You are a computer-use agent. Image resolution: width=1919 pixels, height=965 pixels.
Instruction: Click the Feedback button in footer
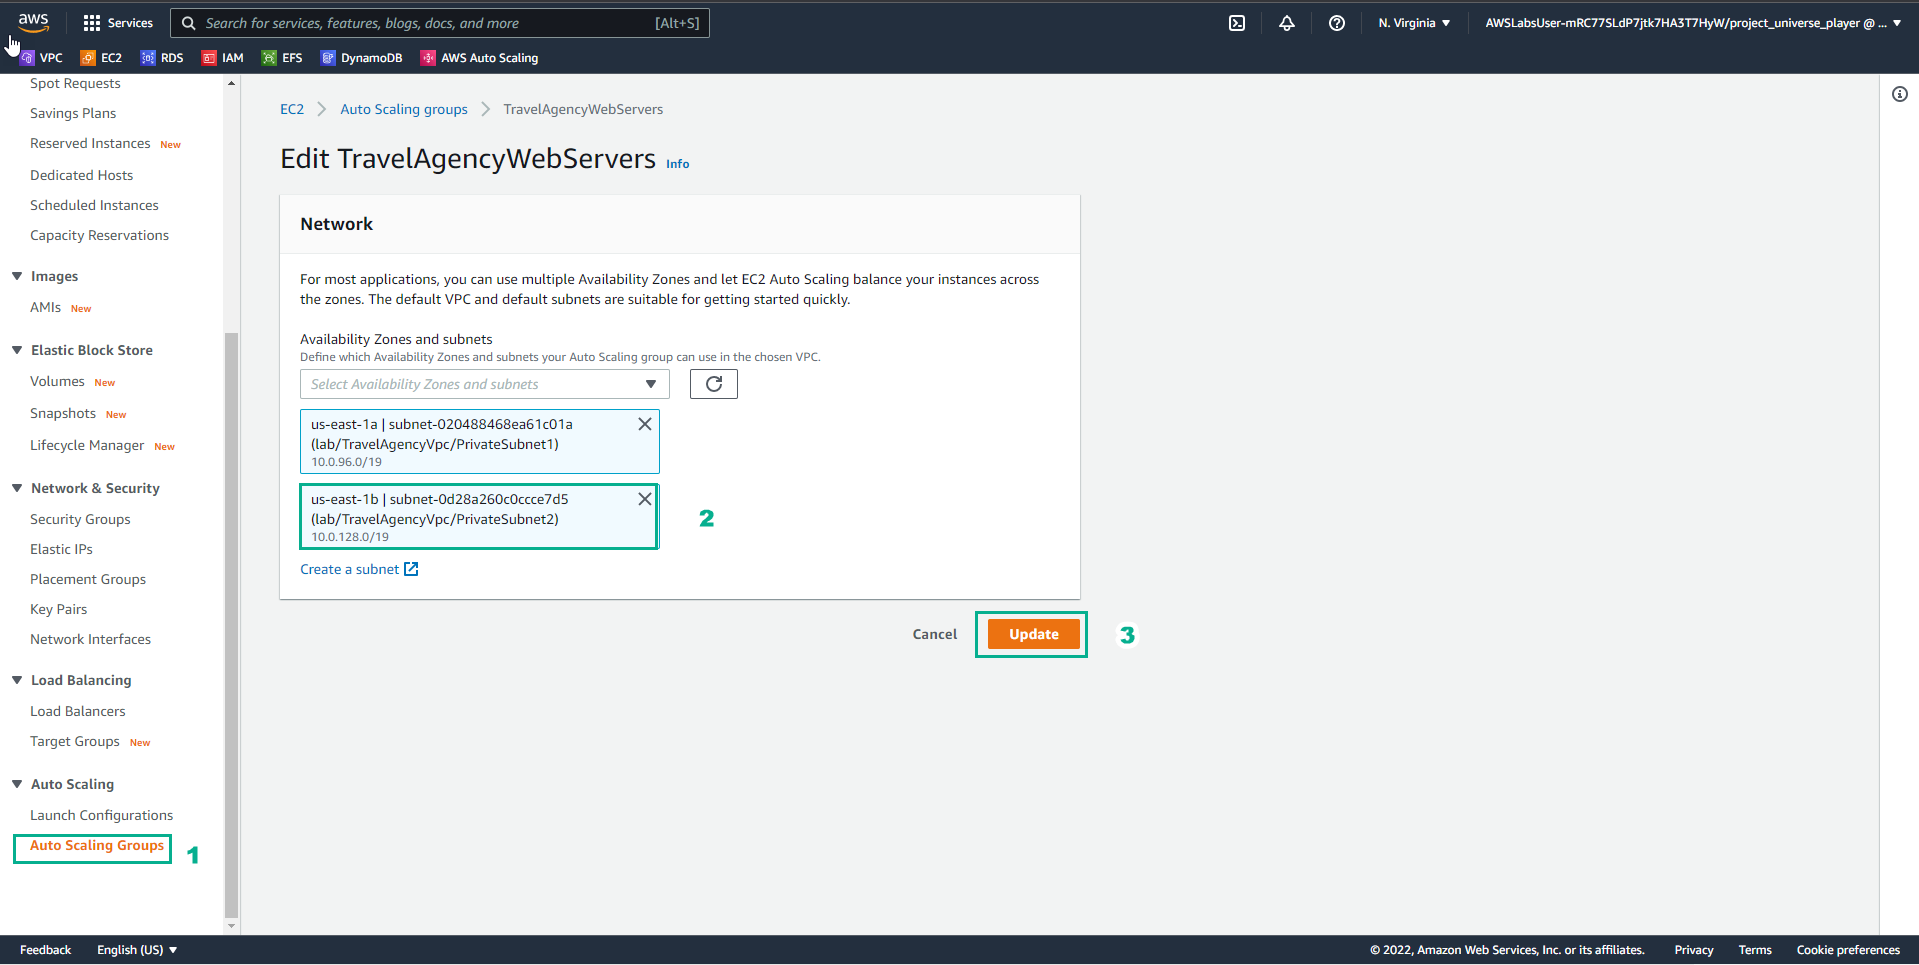pos(45,950)
